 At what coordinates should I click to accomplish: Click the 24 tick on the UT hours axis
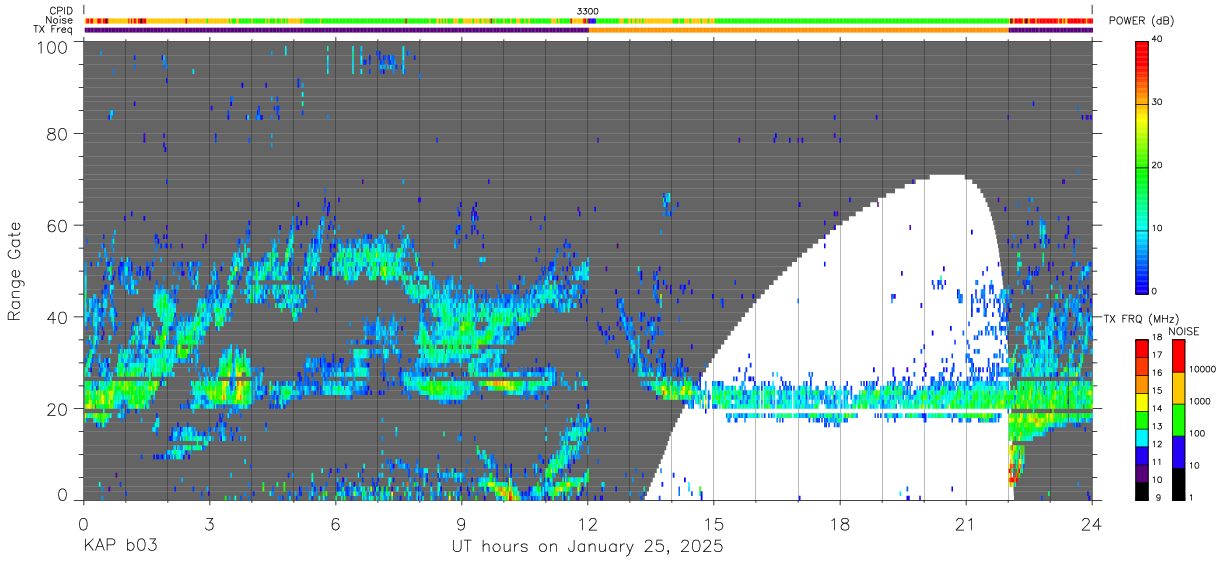[x=1092, y=523]
